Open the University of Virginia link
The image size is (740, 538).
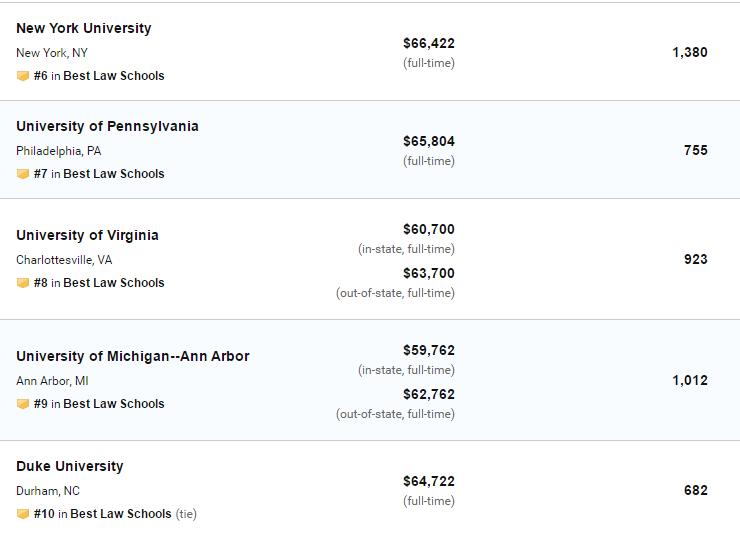tap(87, 235)
